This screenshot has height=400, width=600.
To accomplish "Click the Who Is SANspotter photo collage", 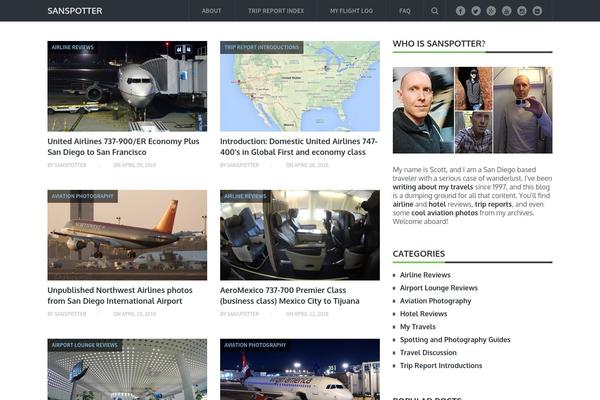I will 472,110.
